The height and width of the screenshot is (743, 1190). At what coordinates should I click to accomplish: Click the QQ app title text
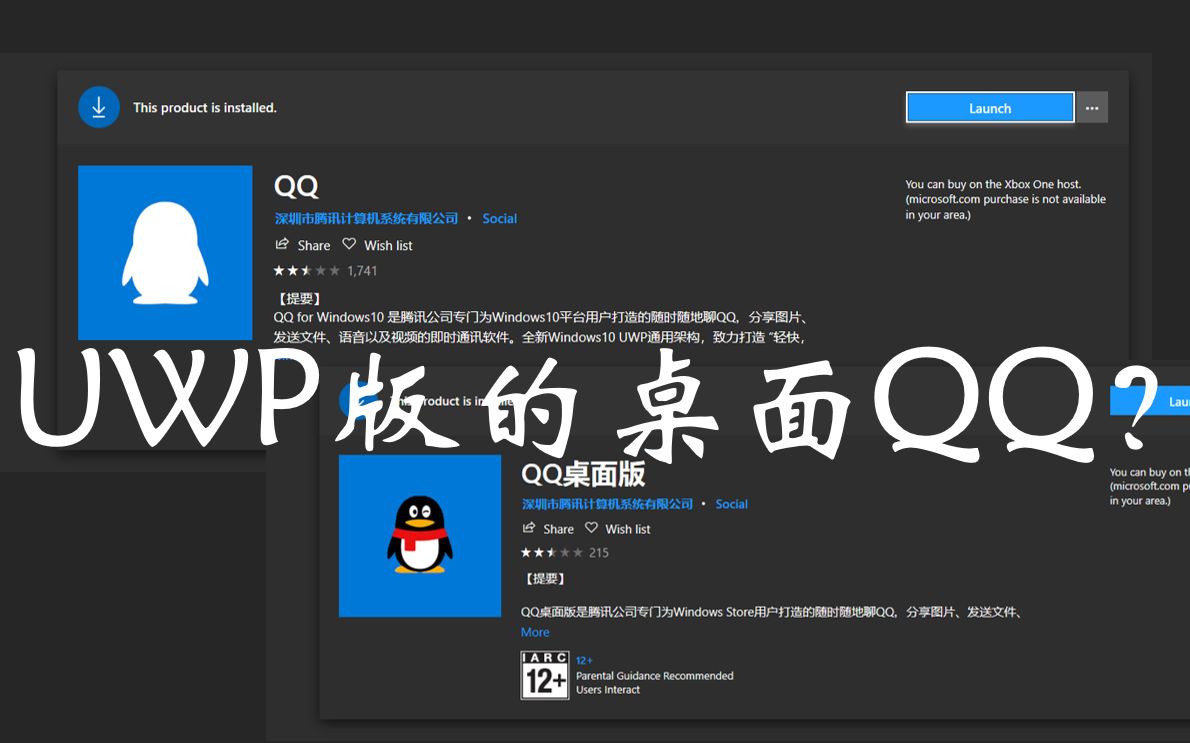click(296, 186)
